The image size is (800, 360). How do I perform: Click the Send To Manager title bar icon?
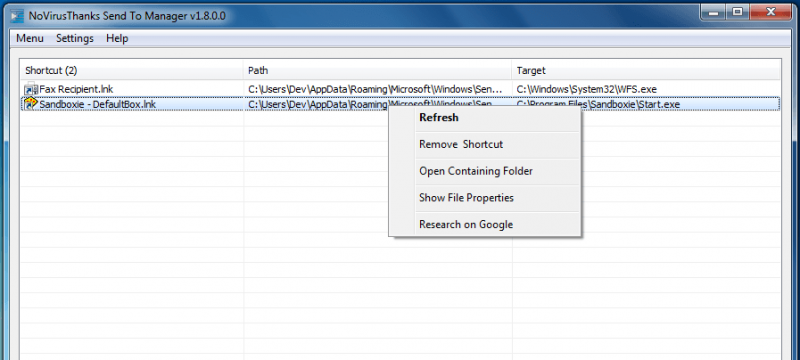click(16, 16)
